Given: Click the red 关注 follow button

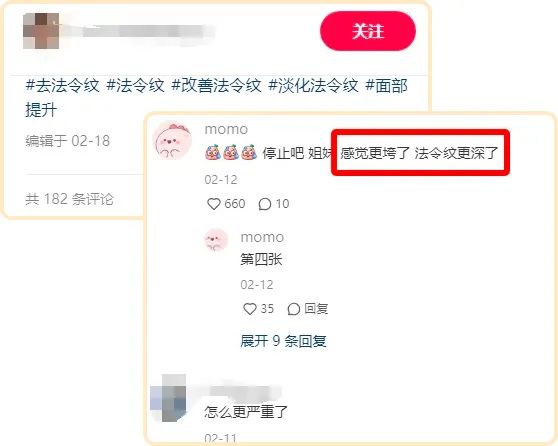Looking at the screenshot, I should tap(368, 31).
